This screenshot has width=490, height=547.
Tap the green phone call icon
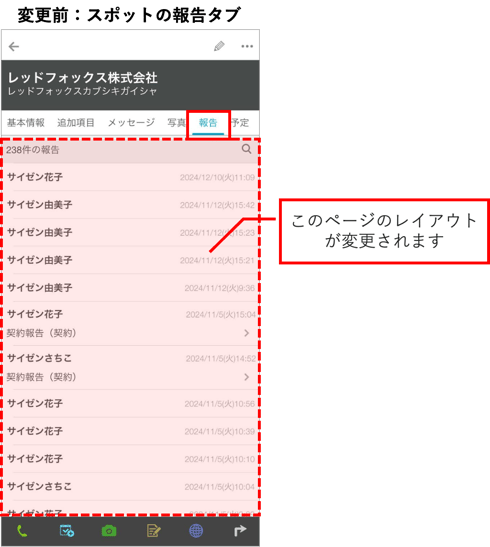pyautogui.click(x=22, y=531)
